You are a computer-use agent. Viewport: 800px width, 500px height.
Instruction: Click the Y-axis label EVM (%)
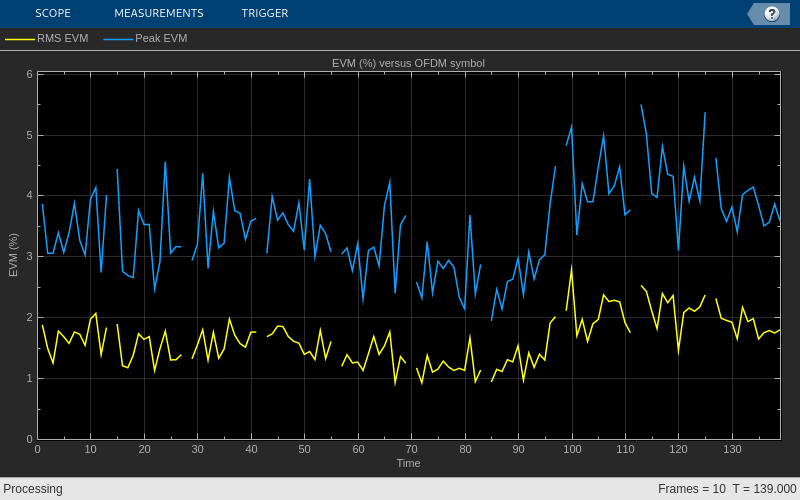13,255
